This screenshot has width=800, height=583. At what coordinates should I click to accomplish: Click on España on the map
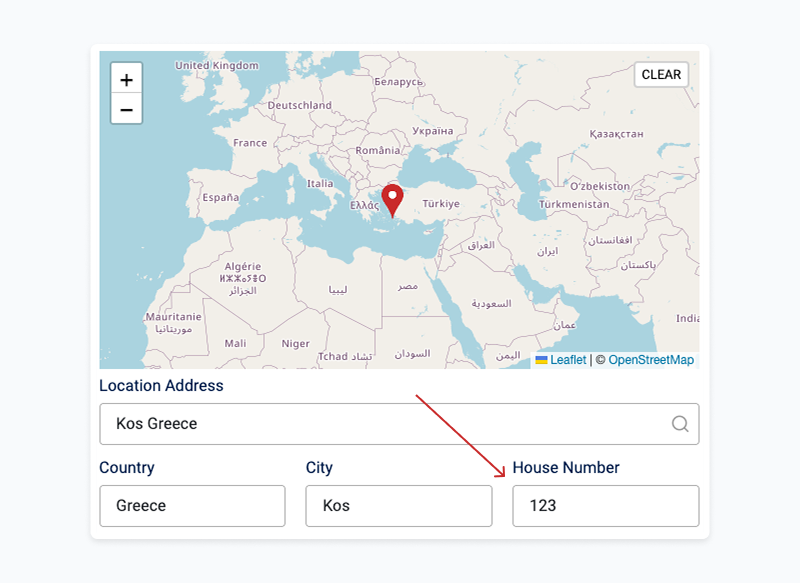(x=222, y=197)
